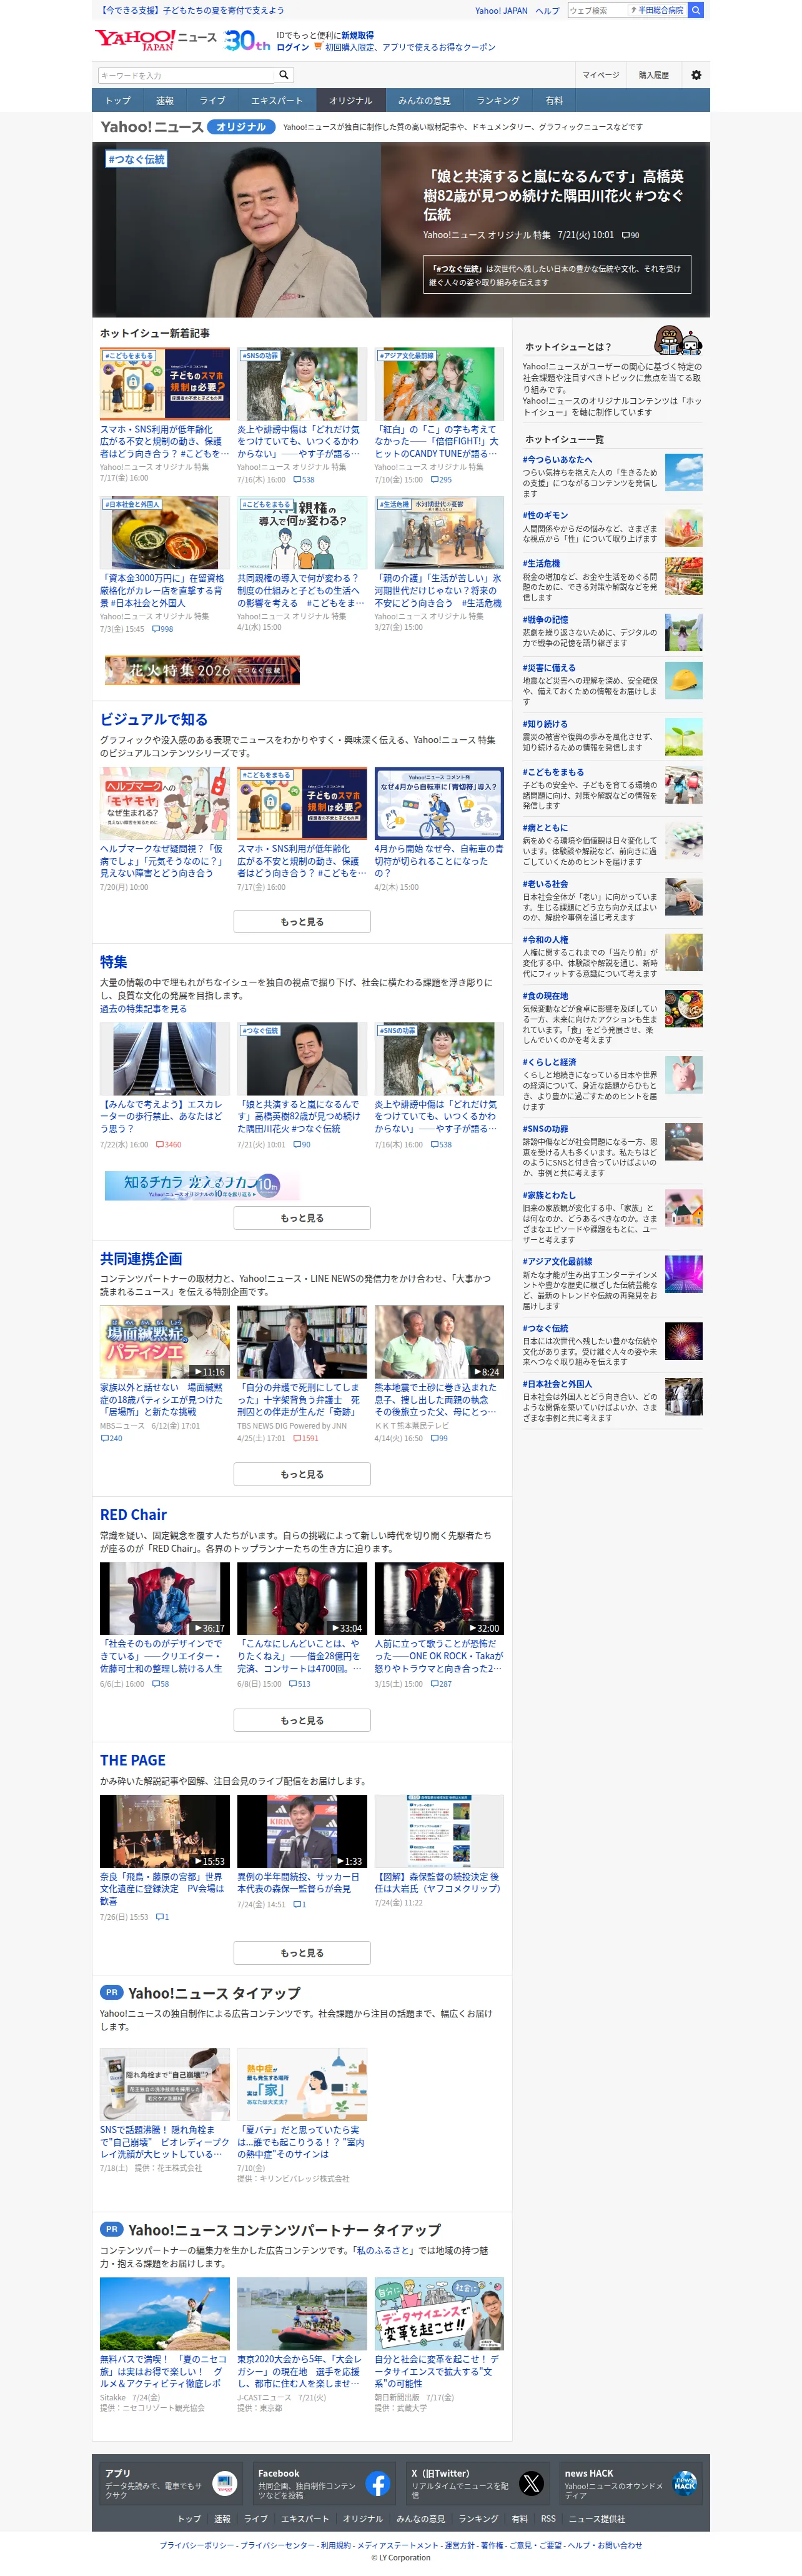Image resolution: width=802 pixels, height=2576 pixels.
Task: Click the news HACK icon
Action: pyautogui.click(x=684, y=2484)
